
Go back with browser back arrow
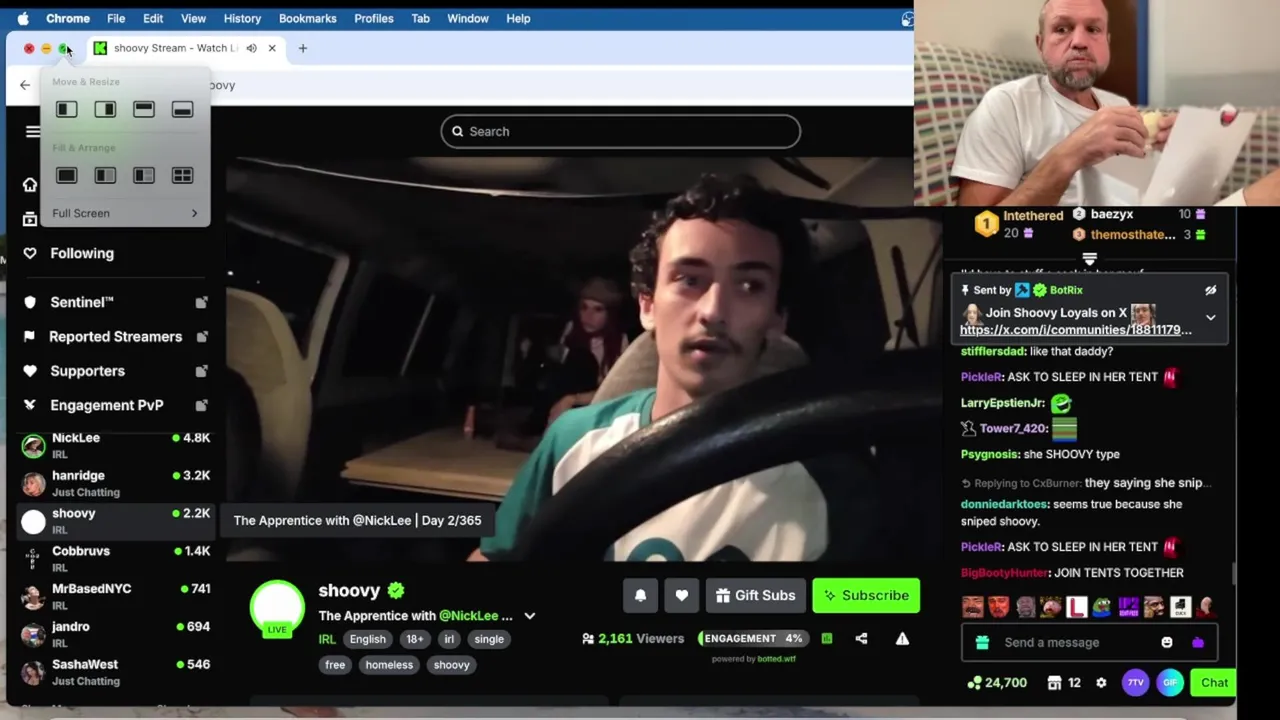click(x=25, y=85)
